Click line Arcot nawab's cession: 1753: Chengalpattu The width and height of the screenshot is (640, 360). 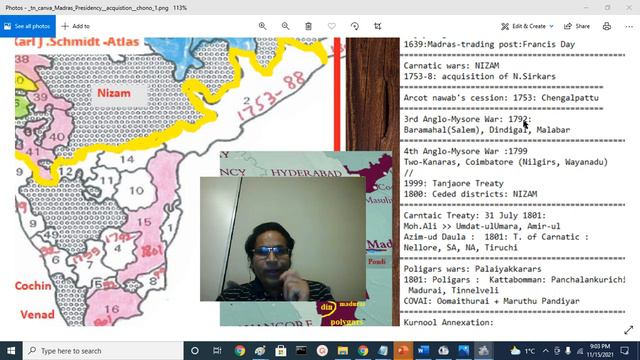tap(501, 98)
